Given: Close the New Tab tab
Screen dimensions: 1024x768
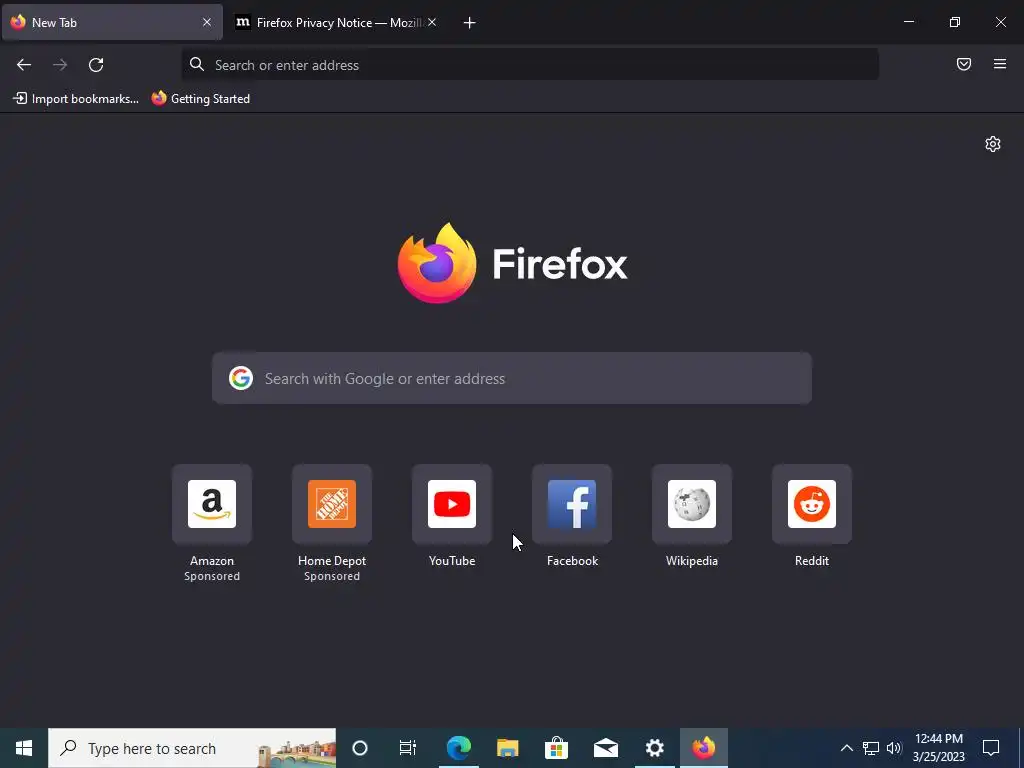Looking at the screenshot, I should pyautogui.click(x=206, y=22).
